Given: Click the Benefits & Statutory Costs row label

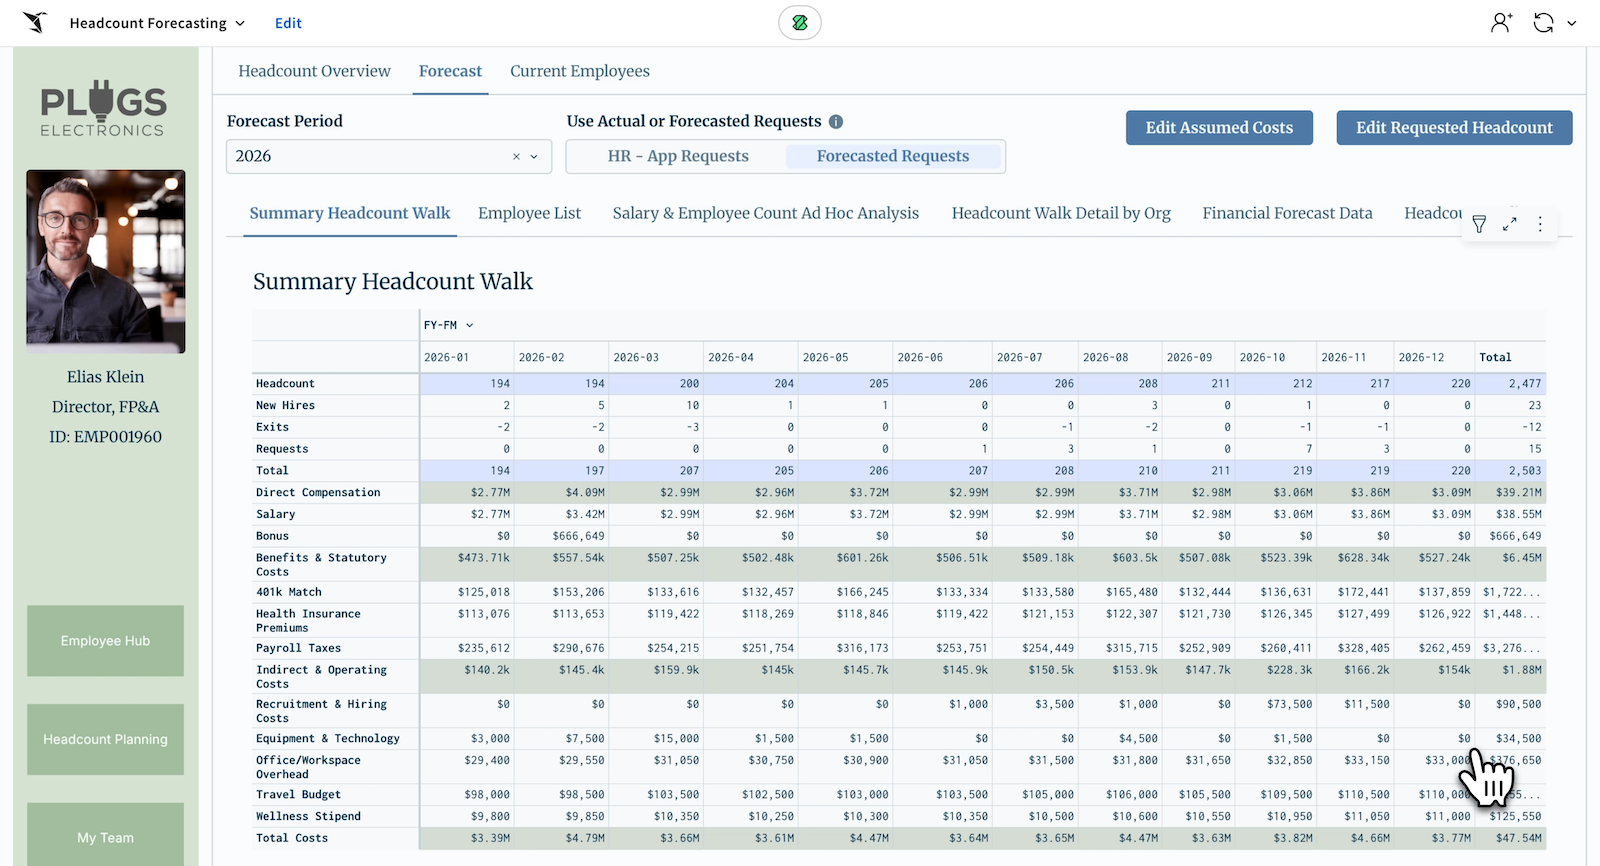Looking at the screenshot, I should 321,565.
